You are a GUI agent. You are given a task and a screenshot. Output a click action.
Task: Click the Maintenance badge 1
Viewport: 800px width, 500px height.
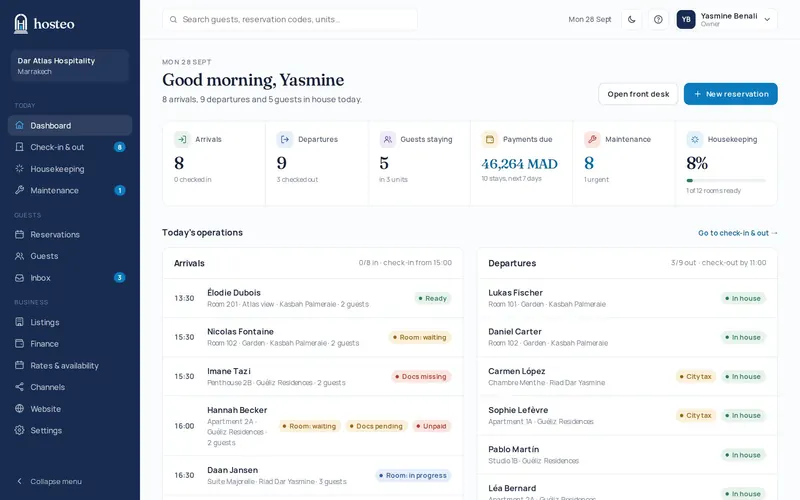click(119, 190)
